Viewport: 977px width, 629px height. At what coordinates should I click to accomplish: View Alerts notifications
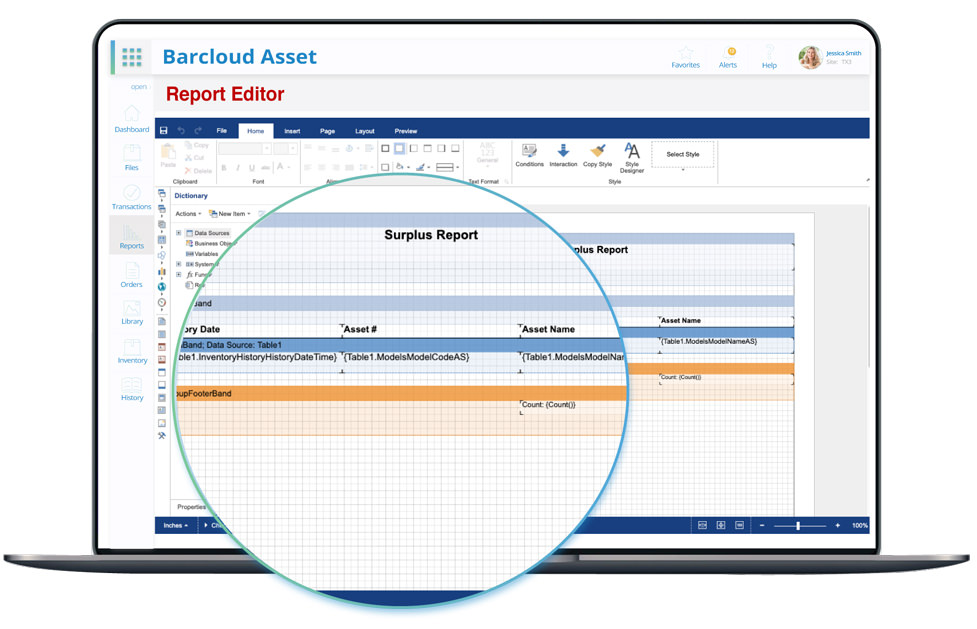pyautogui.click(x=728, y=57)
